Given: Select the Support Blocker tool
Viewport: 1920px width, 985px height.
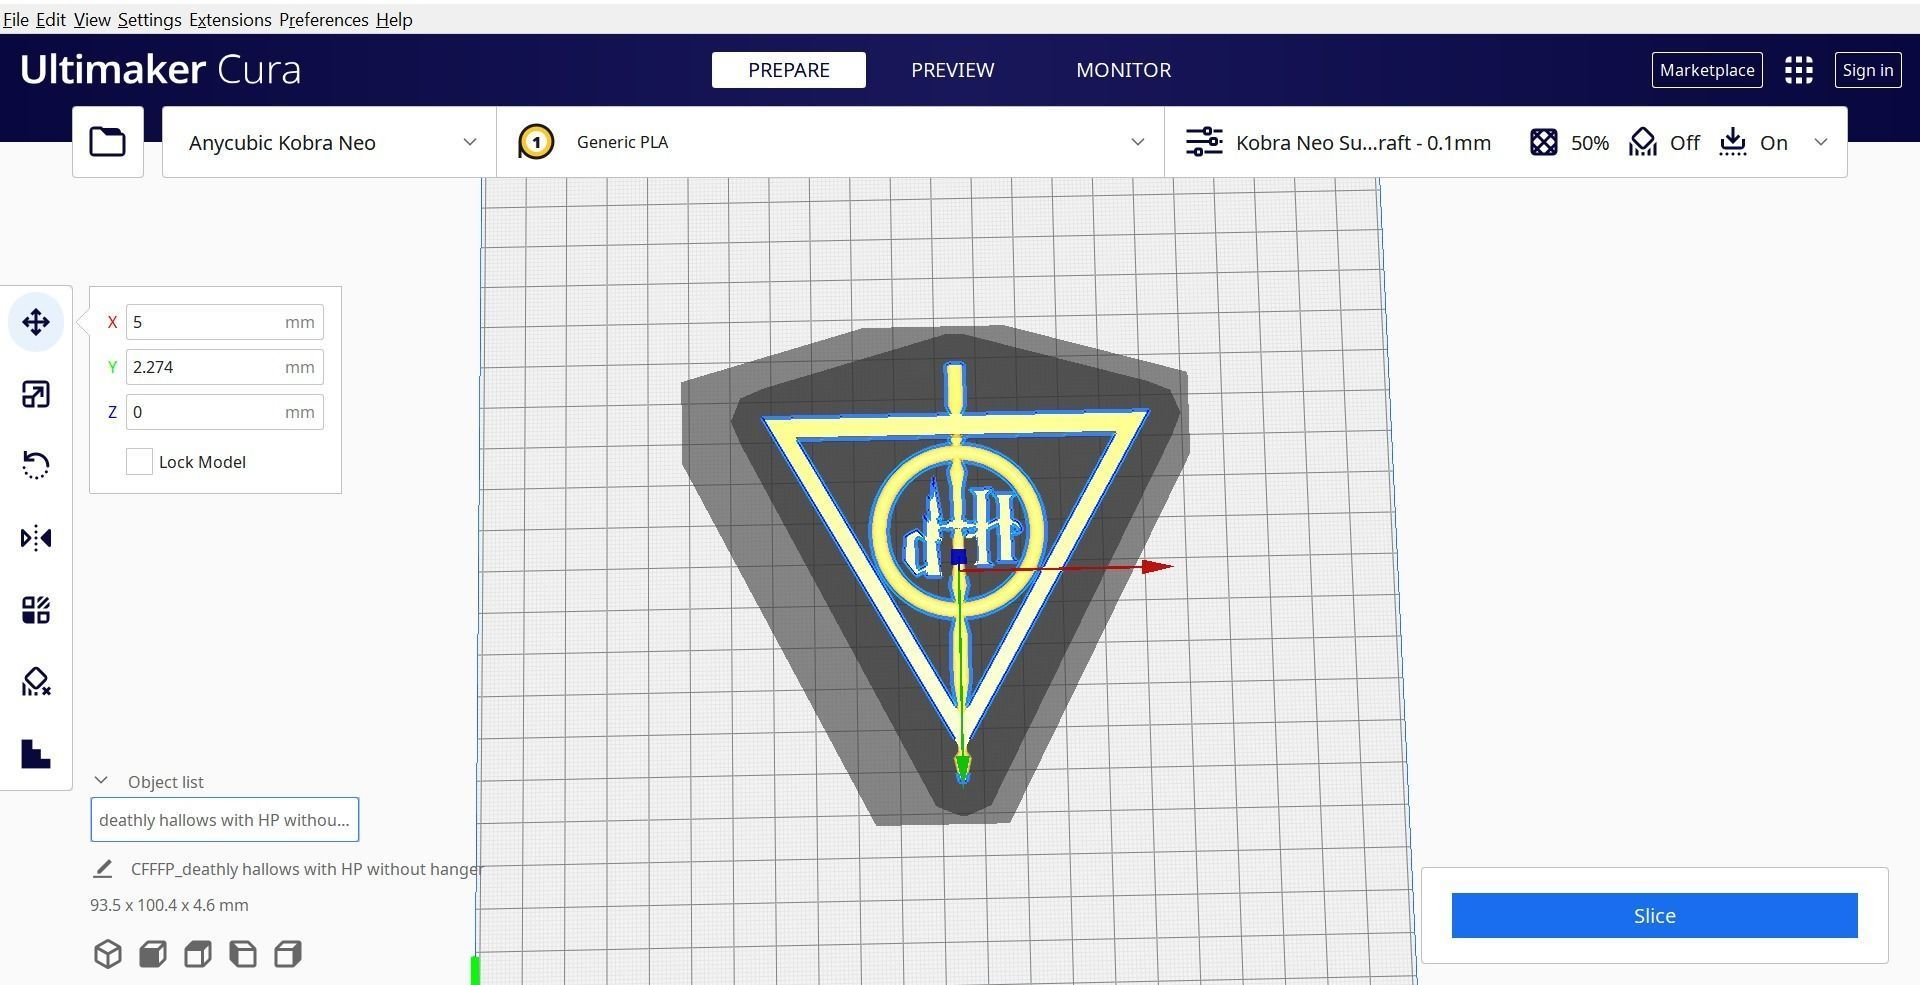Looking at the screenshot, I should point(36,682).
